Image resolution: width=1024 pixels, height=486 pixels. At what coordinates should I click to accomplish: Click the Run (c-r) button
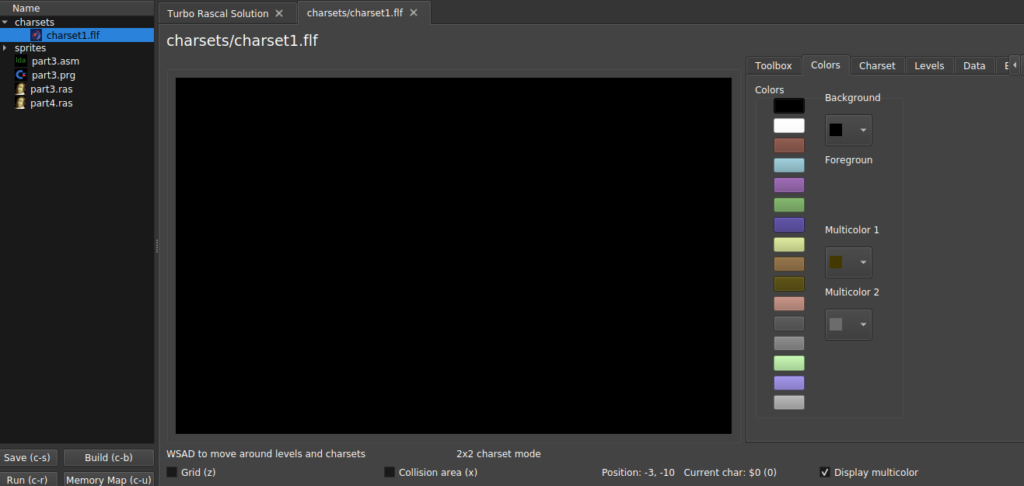[27, 480]
